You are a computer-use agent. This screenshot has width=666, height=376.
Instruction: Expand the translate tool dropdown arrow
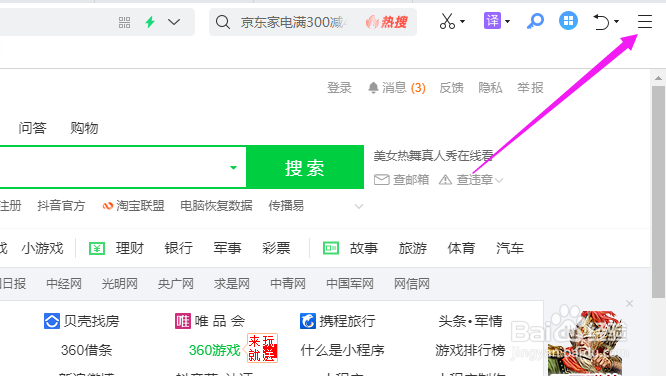point(508,21)
